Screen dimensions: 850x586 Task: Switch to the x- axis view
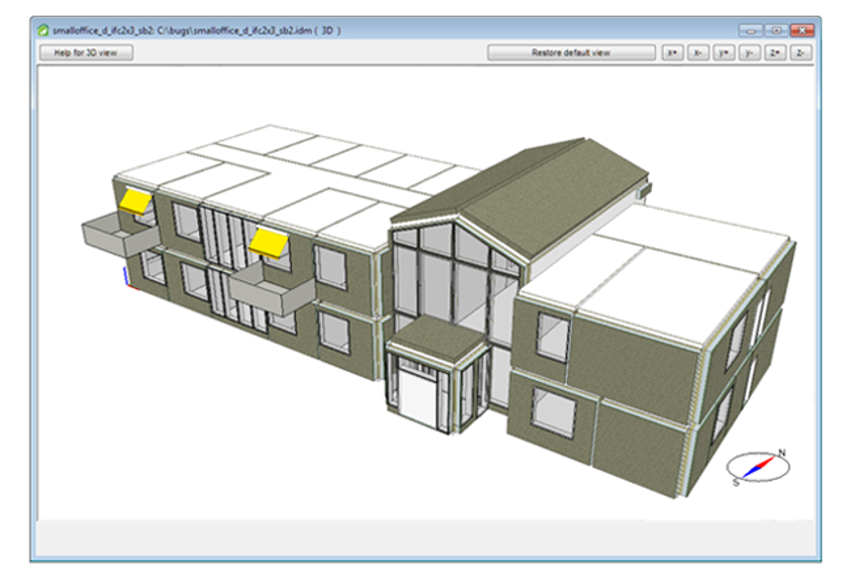(x=698, y=53)
